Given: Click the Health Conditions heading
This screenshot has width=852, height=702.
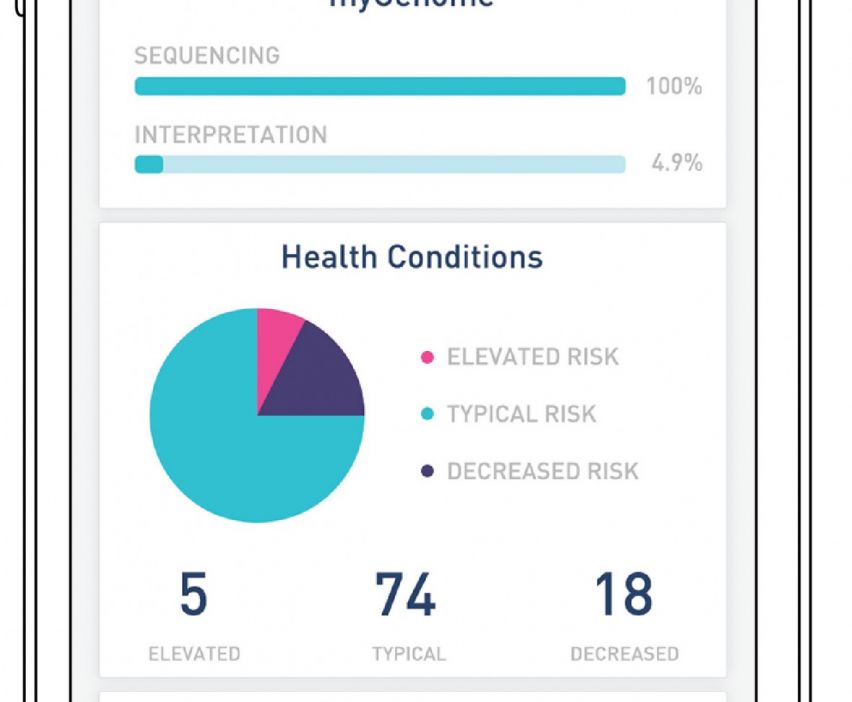Looking at the screenshot, I should pyautogui.click(x=412, y=257).
